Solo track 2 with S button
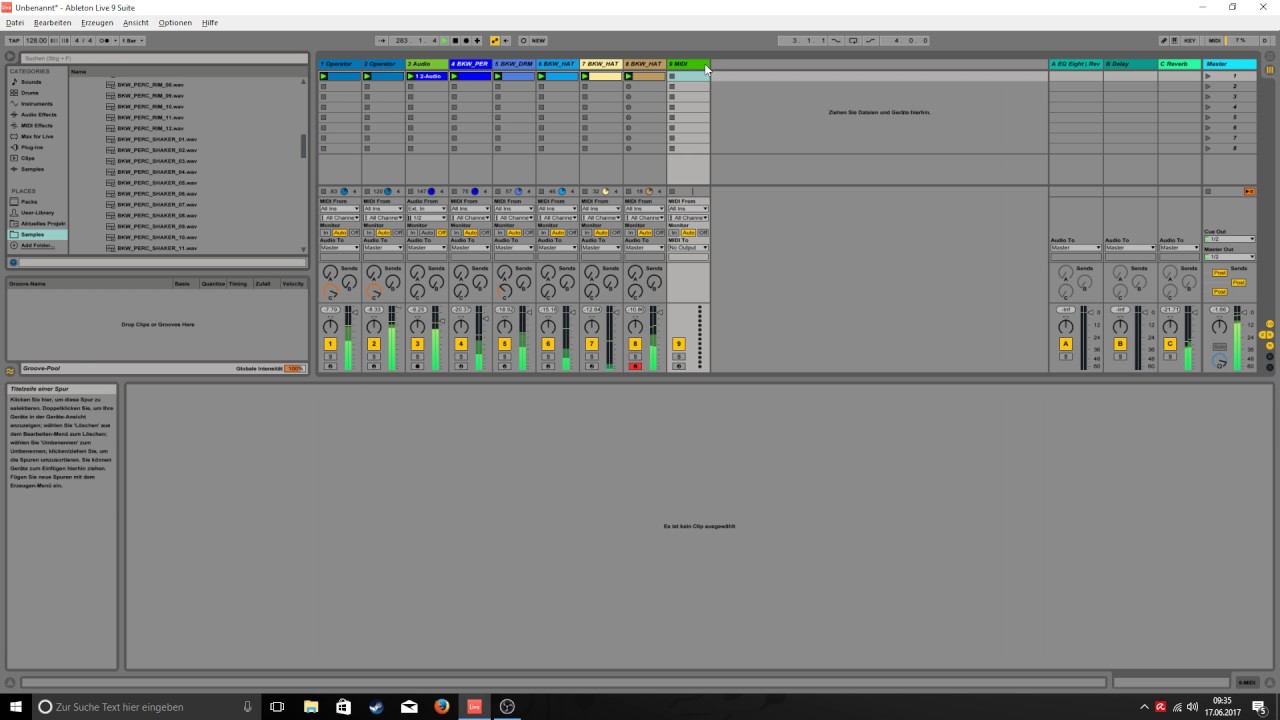The width and height of the screenshot is (1280, 720). [374, 356]
